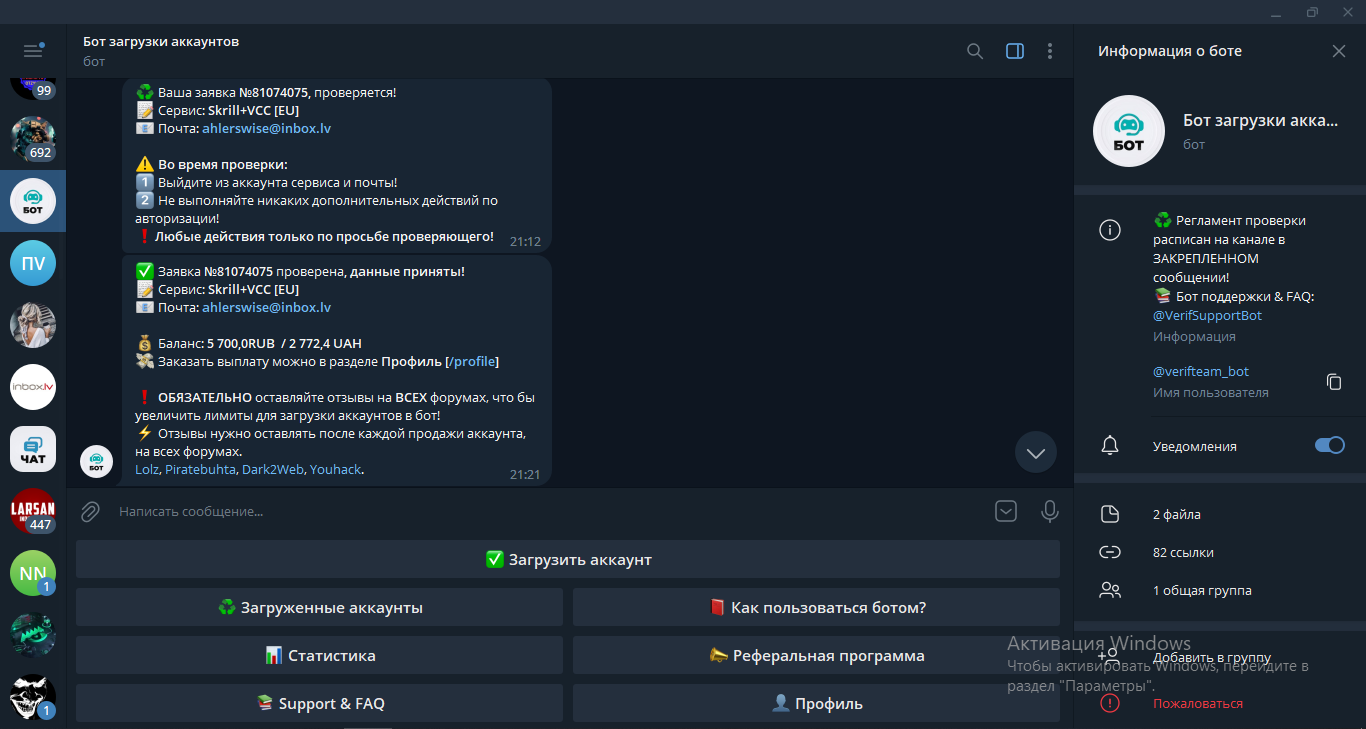Click the red Report (Пожаловаться) icon
Image resolution: width=1366 pixels, height=729 pixels.
click(x=1109, y=703)
